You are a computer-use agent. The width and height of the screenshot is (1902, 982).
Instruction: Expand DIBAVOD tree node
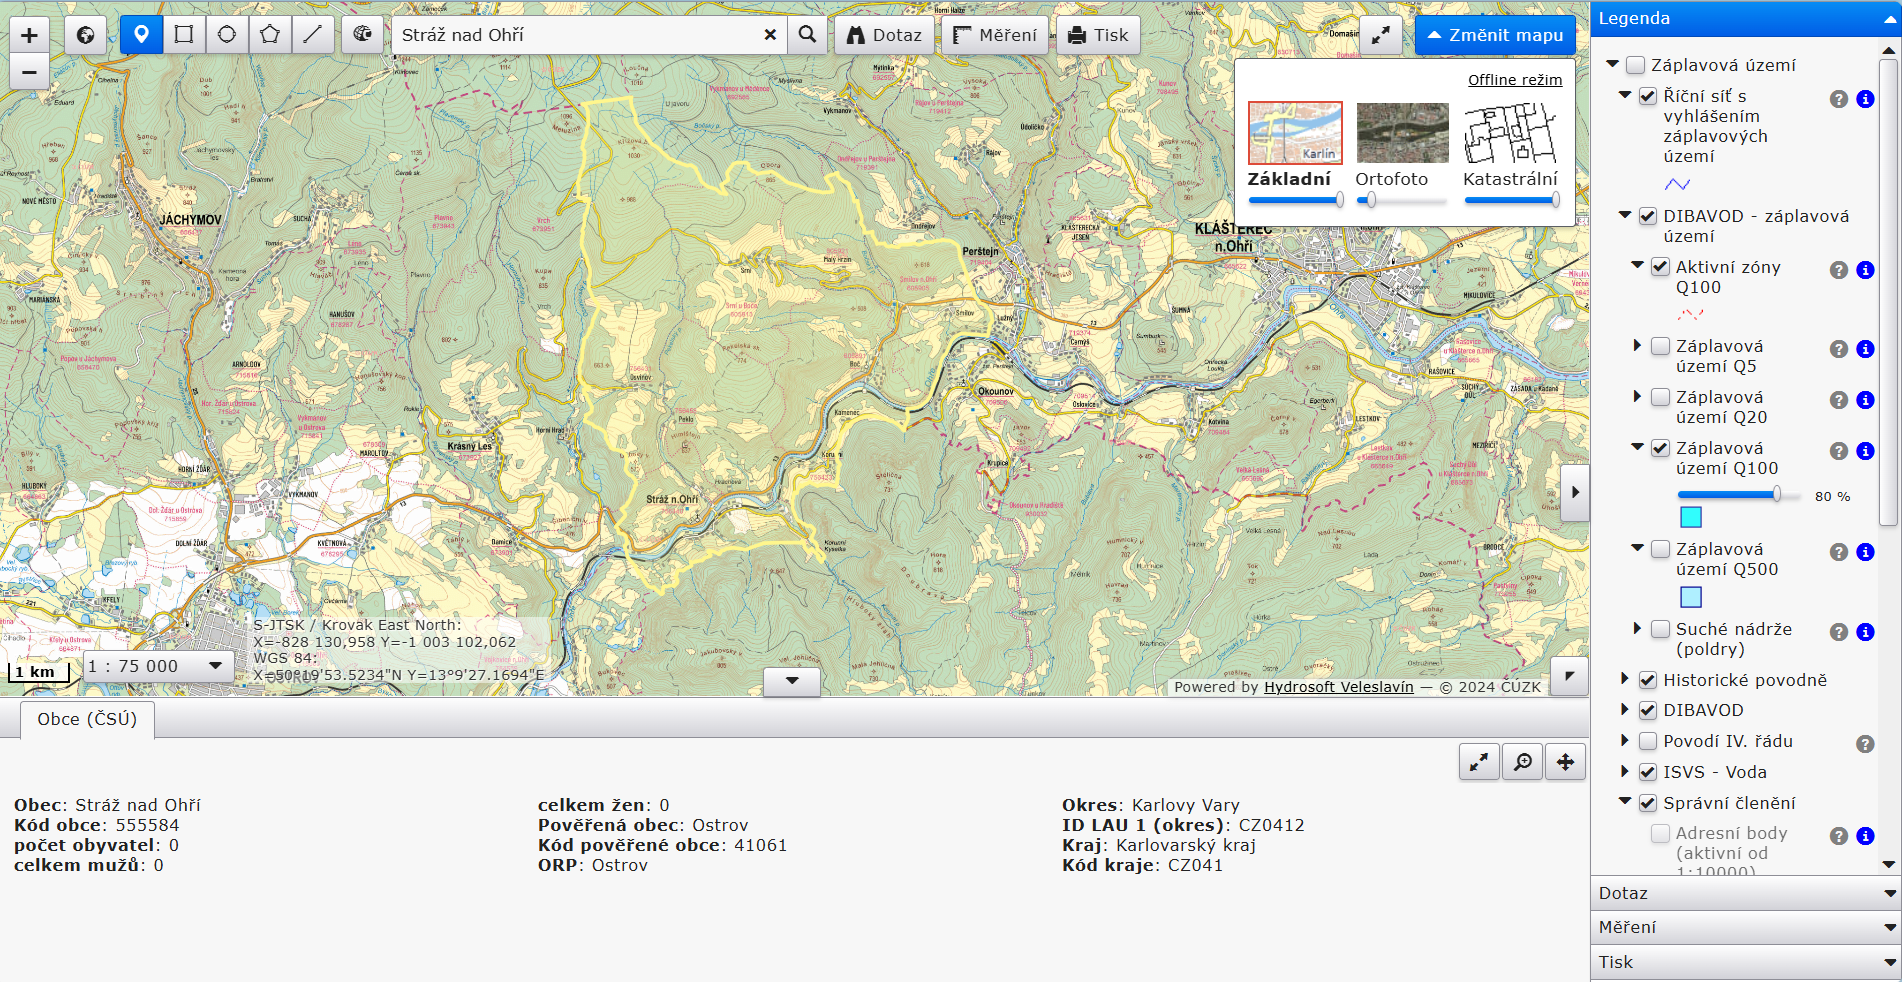coord(1625,709)
